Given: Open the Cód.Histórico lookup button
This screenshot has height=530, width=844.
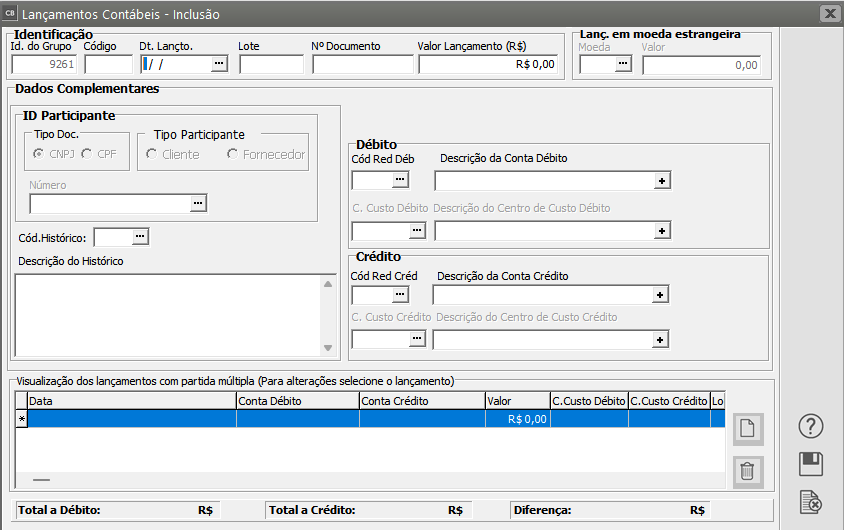Looking at the screenshot, I should [140, 237].
